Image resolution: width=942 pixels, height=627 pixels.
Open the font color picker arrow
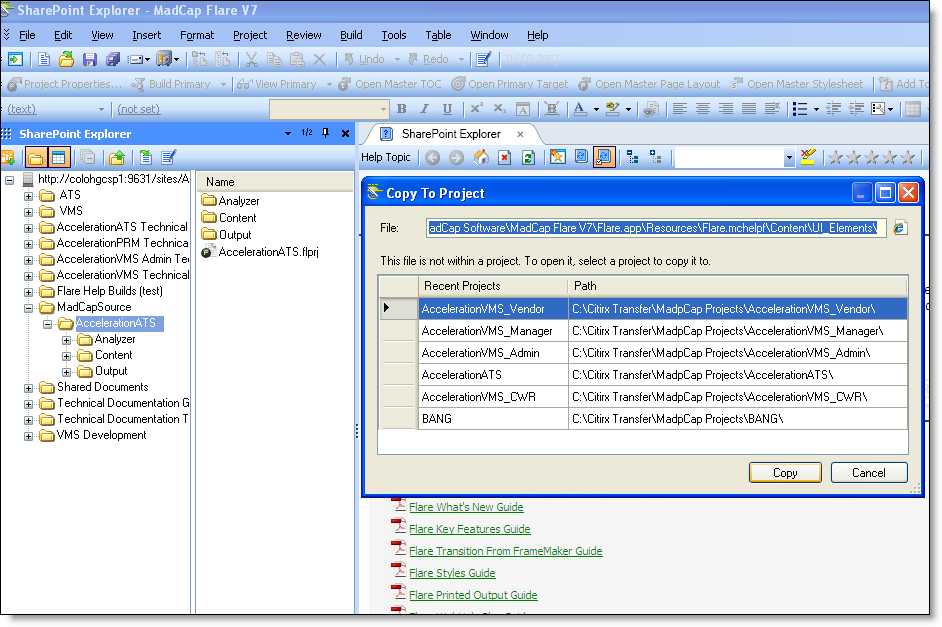(595, 109)
